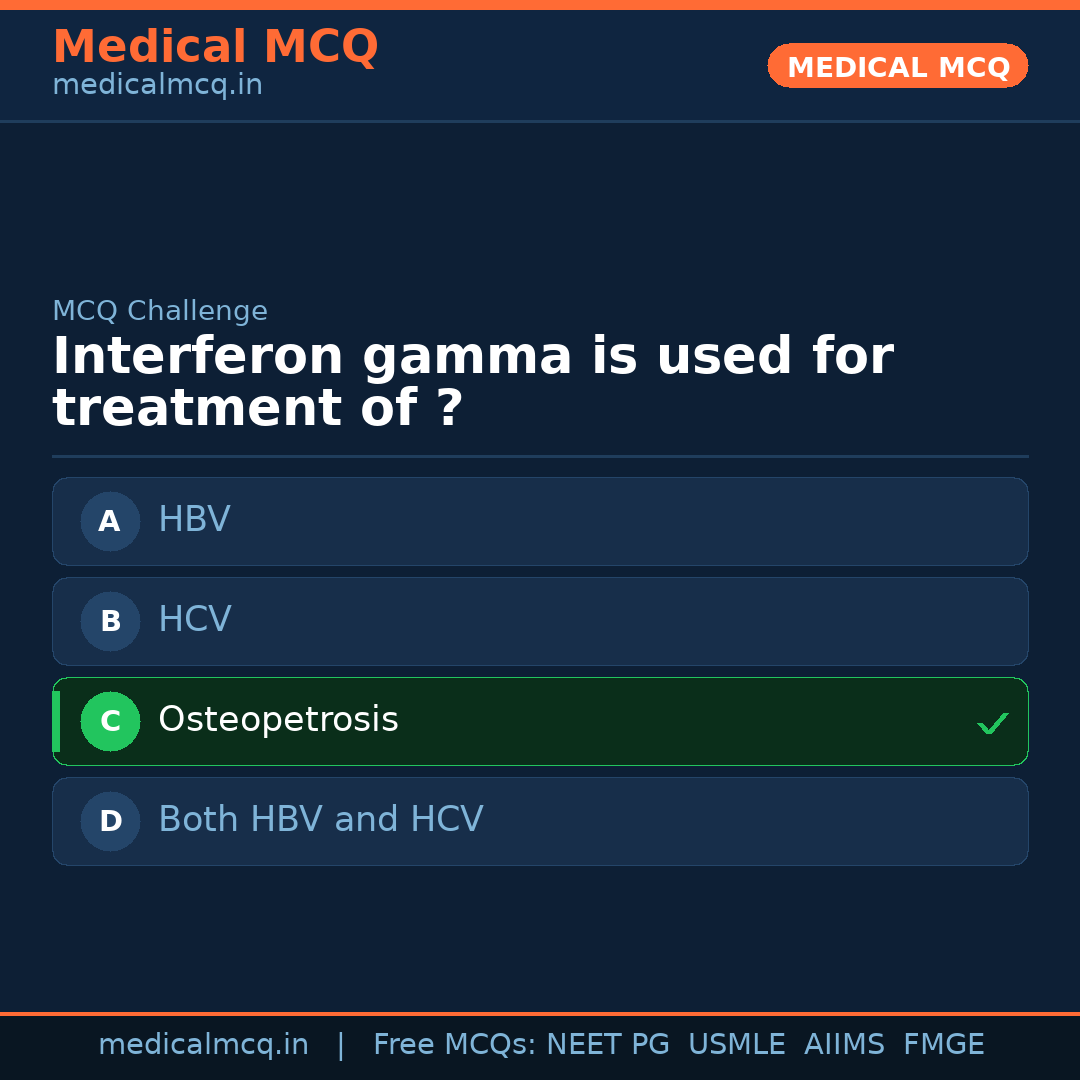Screen dimensions: 1080x1080
Task: Click the letter D circle icon
Action: 110,821
